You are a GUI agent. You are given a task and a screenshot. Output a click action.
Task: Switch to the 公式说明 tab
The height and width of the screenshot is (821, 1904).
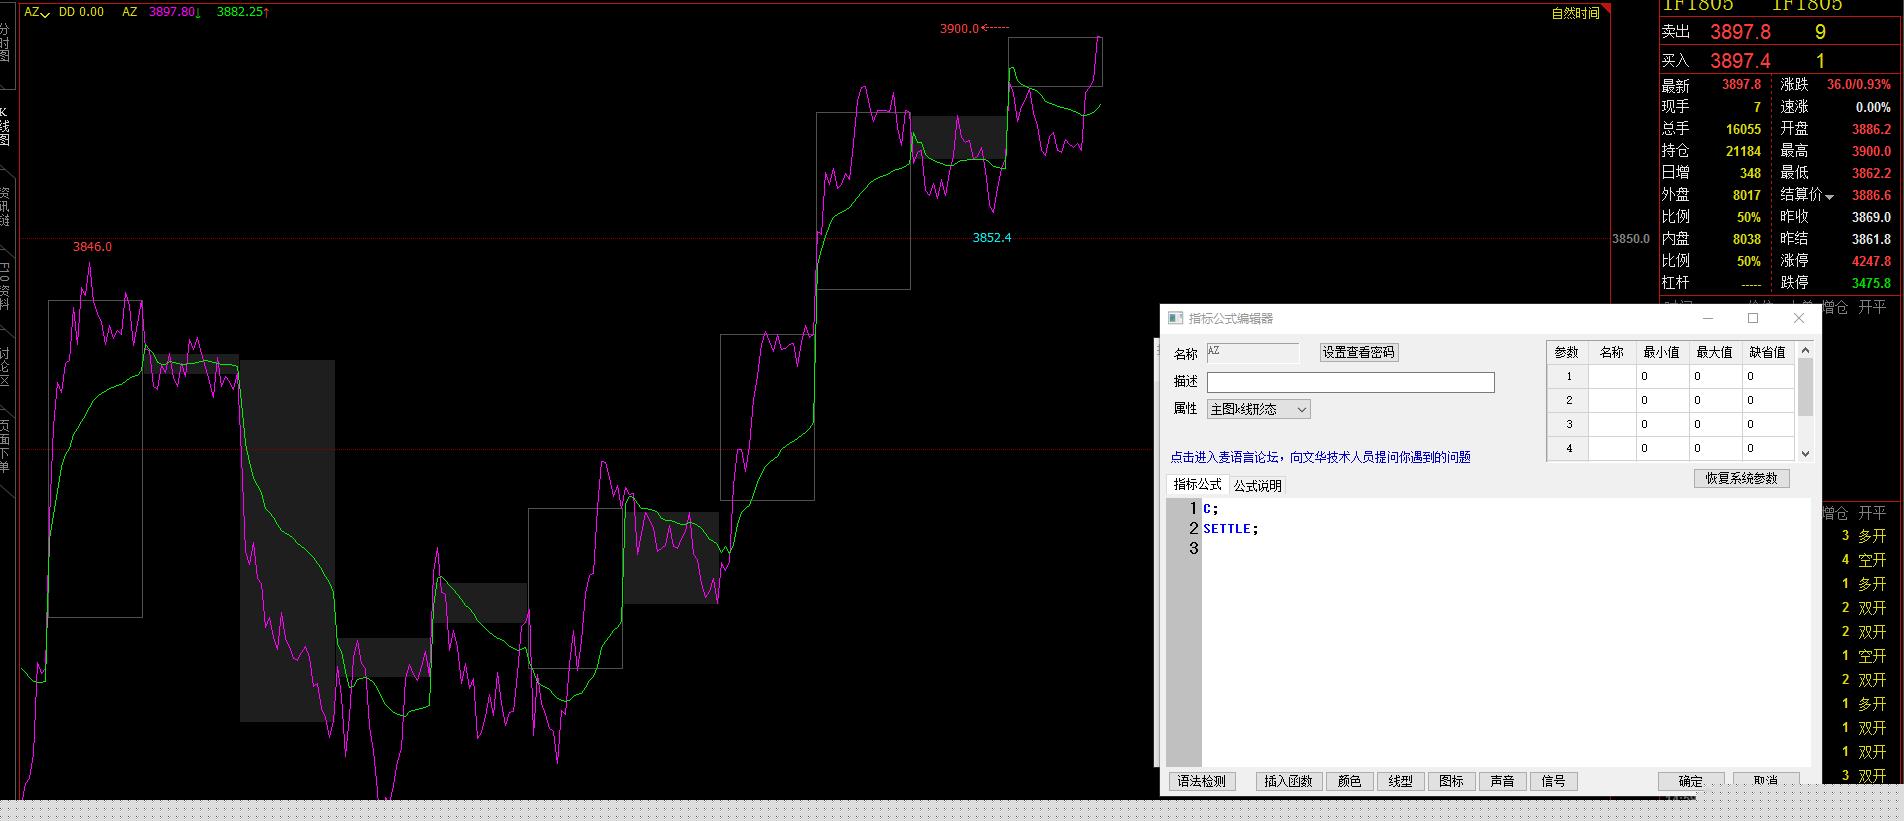click(1257, 486)
